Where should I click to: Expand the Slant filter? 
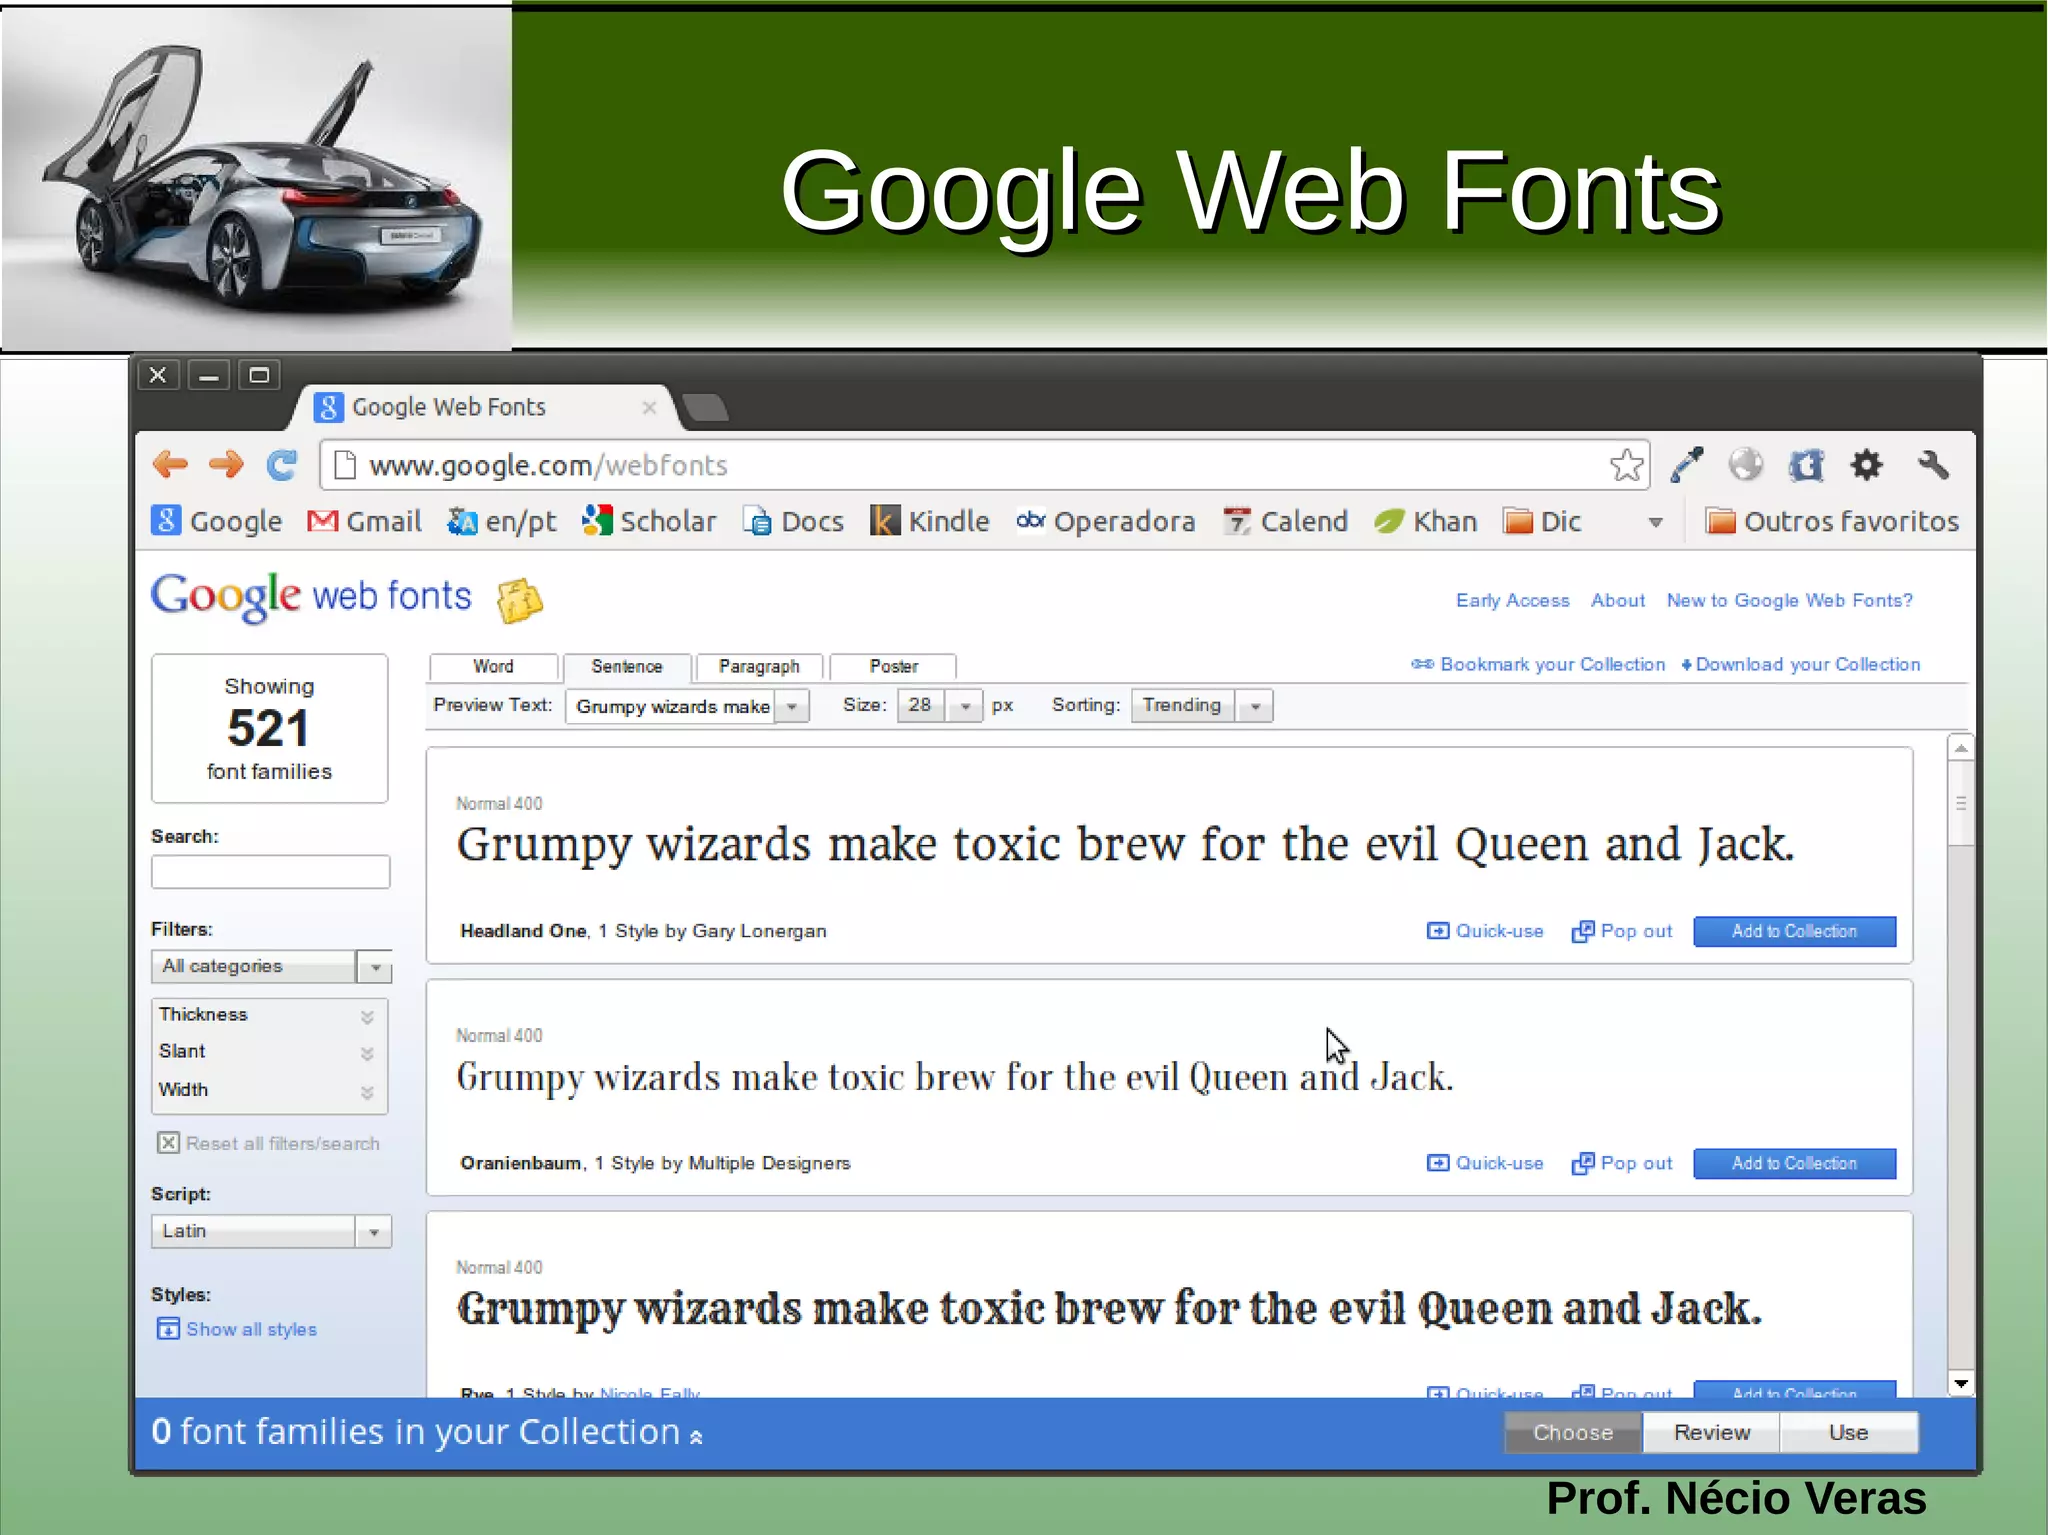pyautogui.click(x=269, y=1051)
